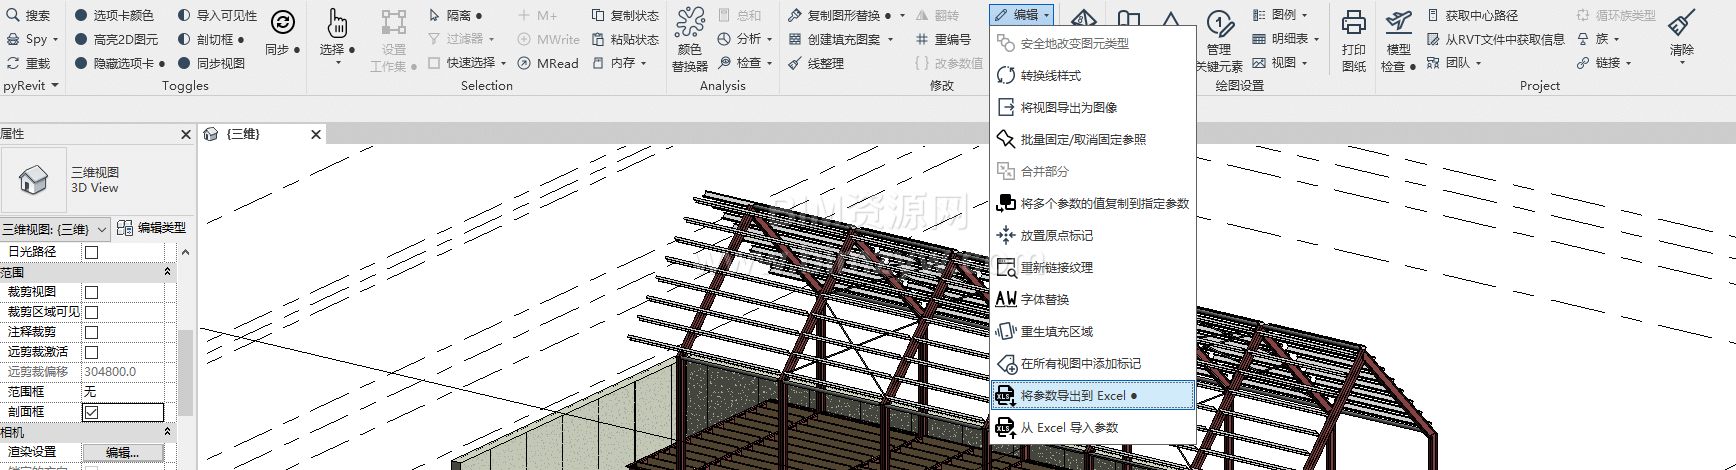Click the 搜索 search icon
Viewport: 1736px width, 470px height.
click(13, 15)
